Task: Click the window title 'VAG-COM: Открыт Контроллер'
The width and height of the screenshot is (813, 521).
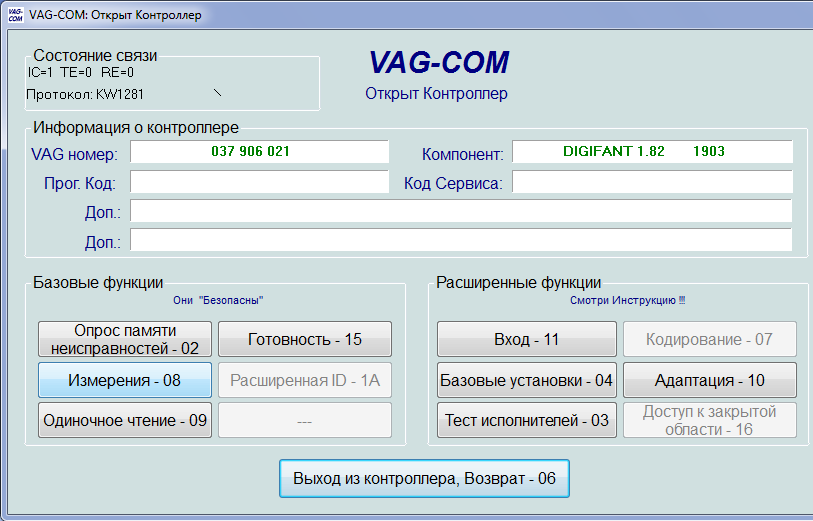Action: [x=115, y=15]
